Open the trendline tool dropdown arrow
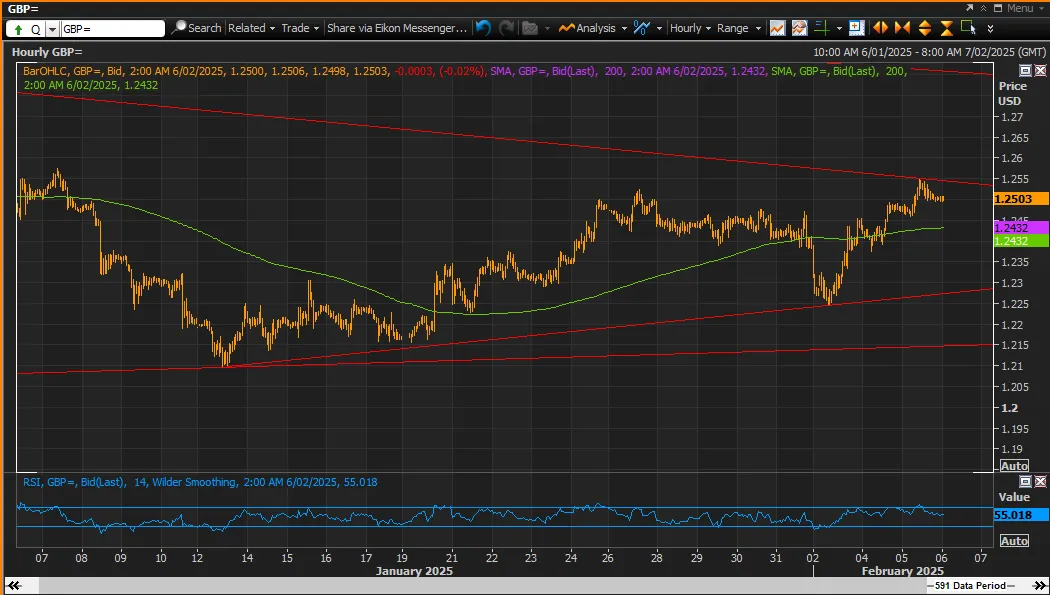Image resolution: width=1050 pixels, height=595 pixels. (x=659, y=28)
